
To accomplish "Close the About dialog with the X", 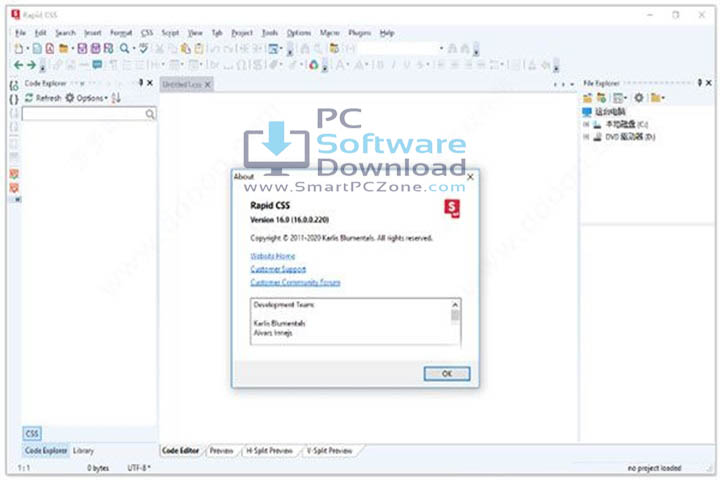I will point(470,177).
